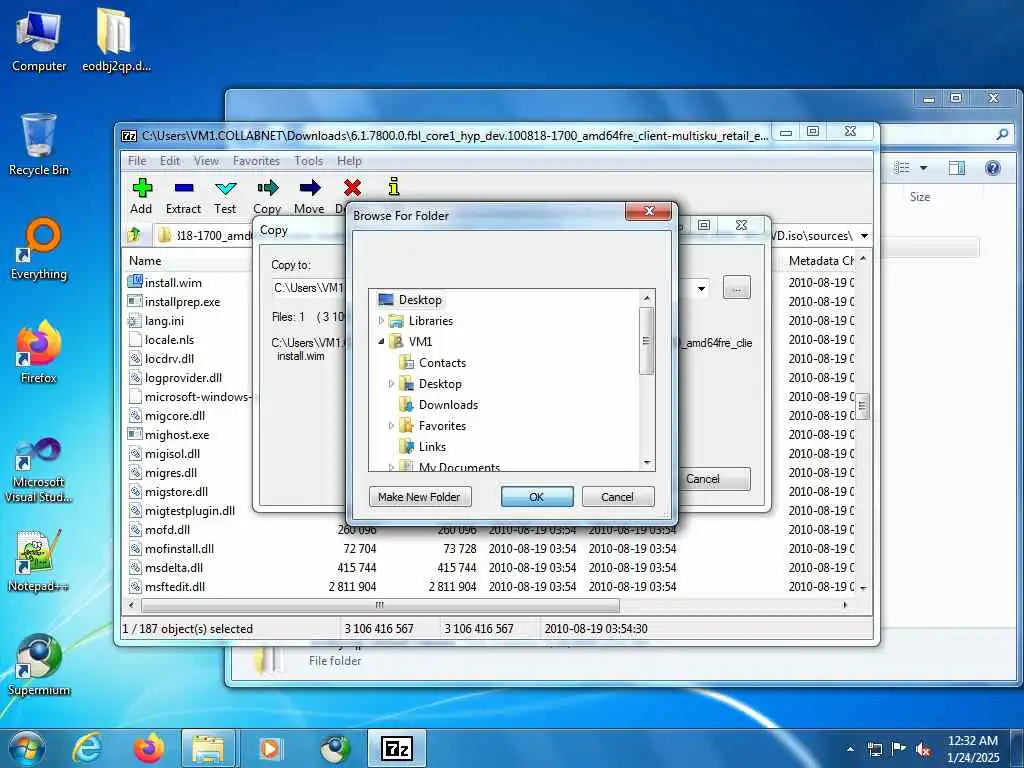The width and height of the screenshot is (1024, 768).
Task: Click 7-Zip horizontal scrollbar thumb
Action: click(380, 605)
